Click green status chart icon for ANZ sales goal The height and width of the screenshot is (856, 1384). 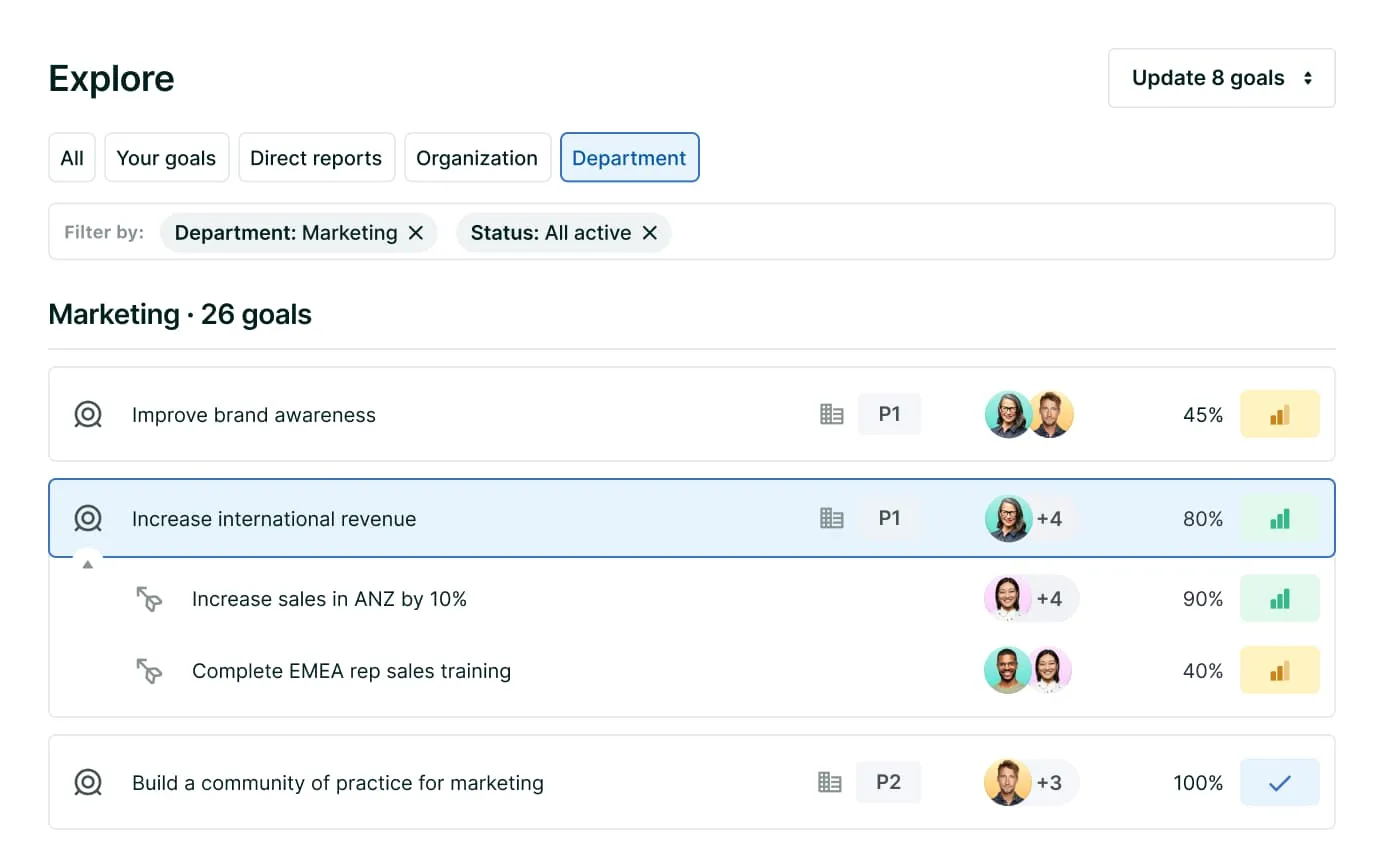coord(1279,599)
